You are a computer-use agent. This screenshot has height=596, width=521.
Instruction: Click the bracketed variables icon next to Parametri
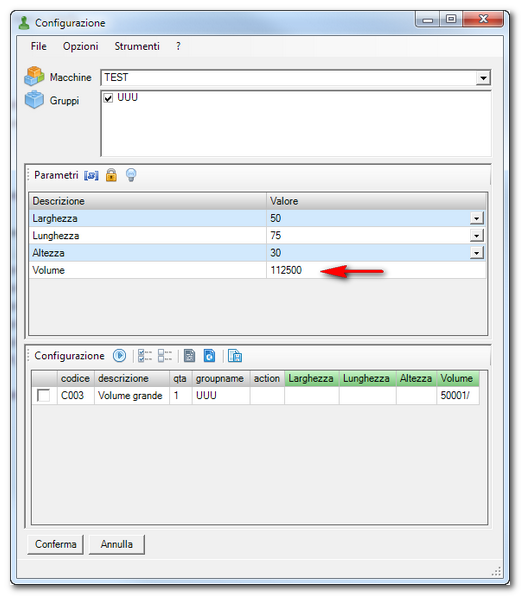(91, 176)
